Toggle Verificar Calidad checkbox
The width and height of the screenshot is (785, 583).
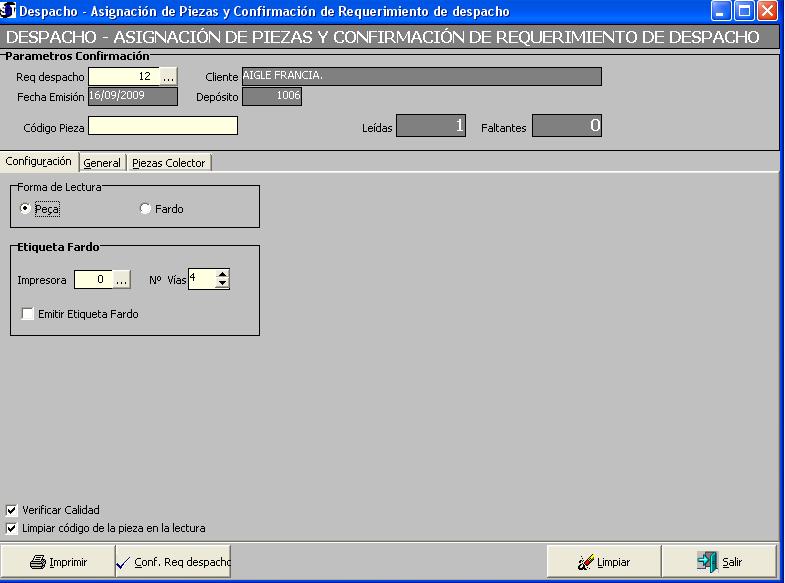(12, 510)
